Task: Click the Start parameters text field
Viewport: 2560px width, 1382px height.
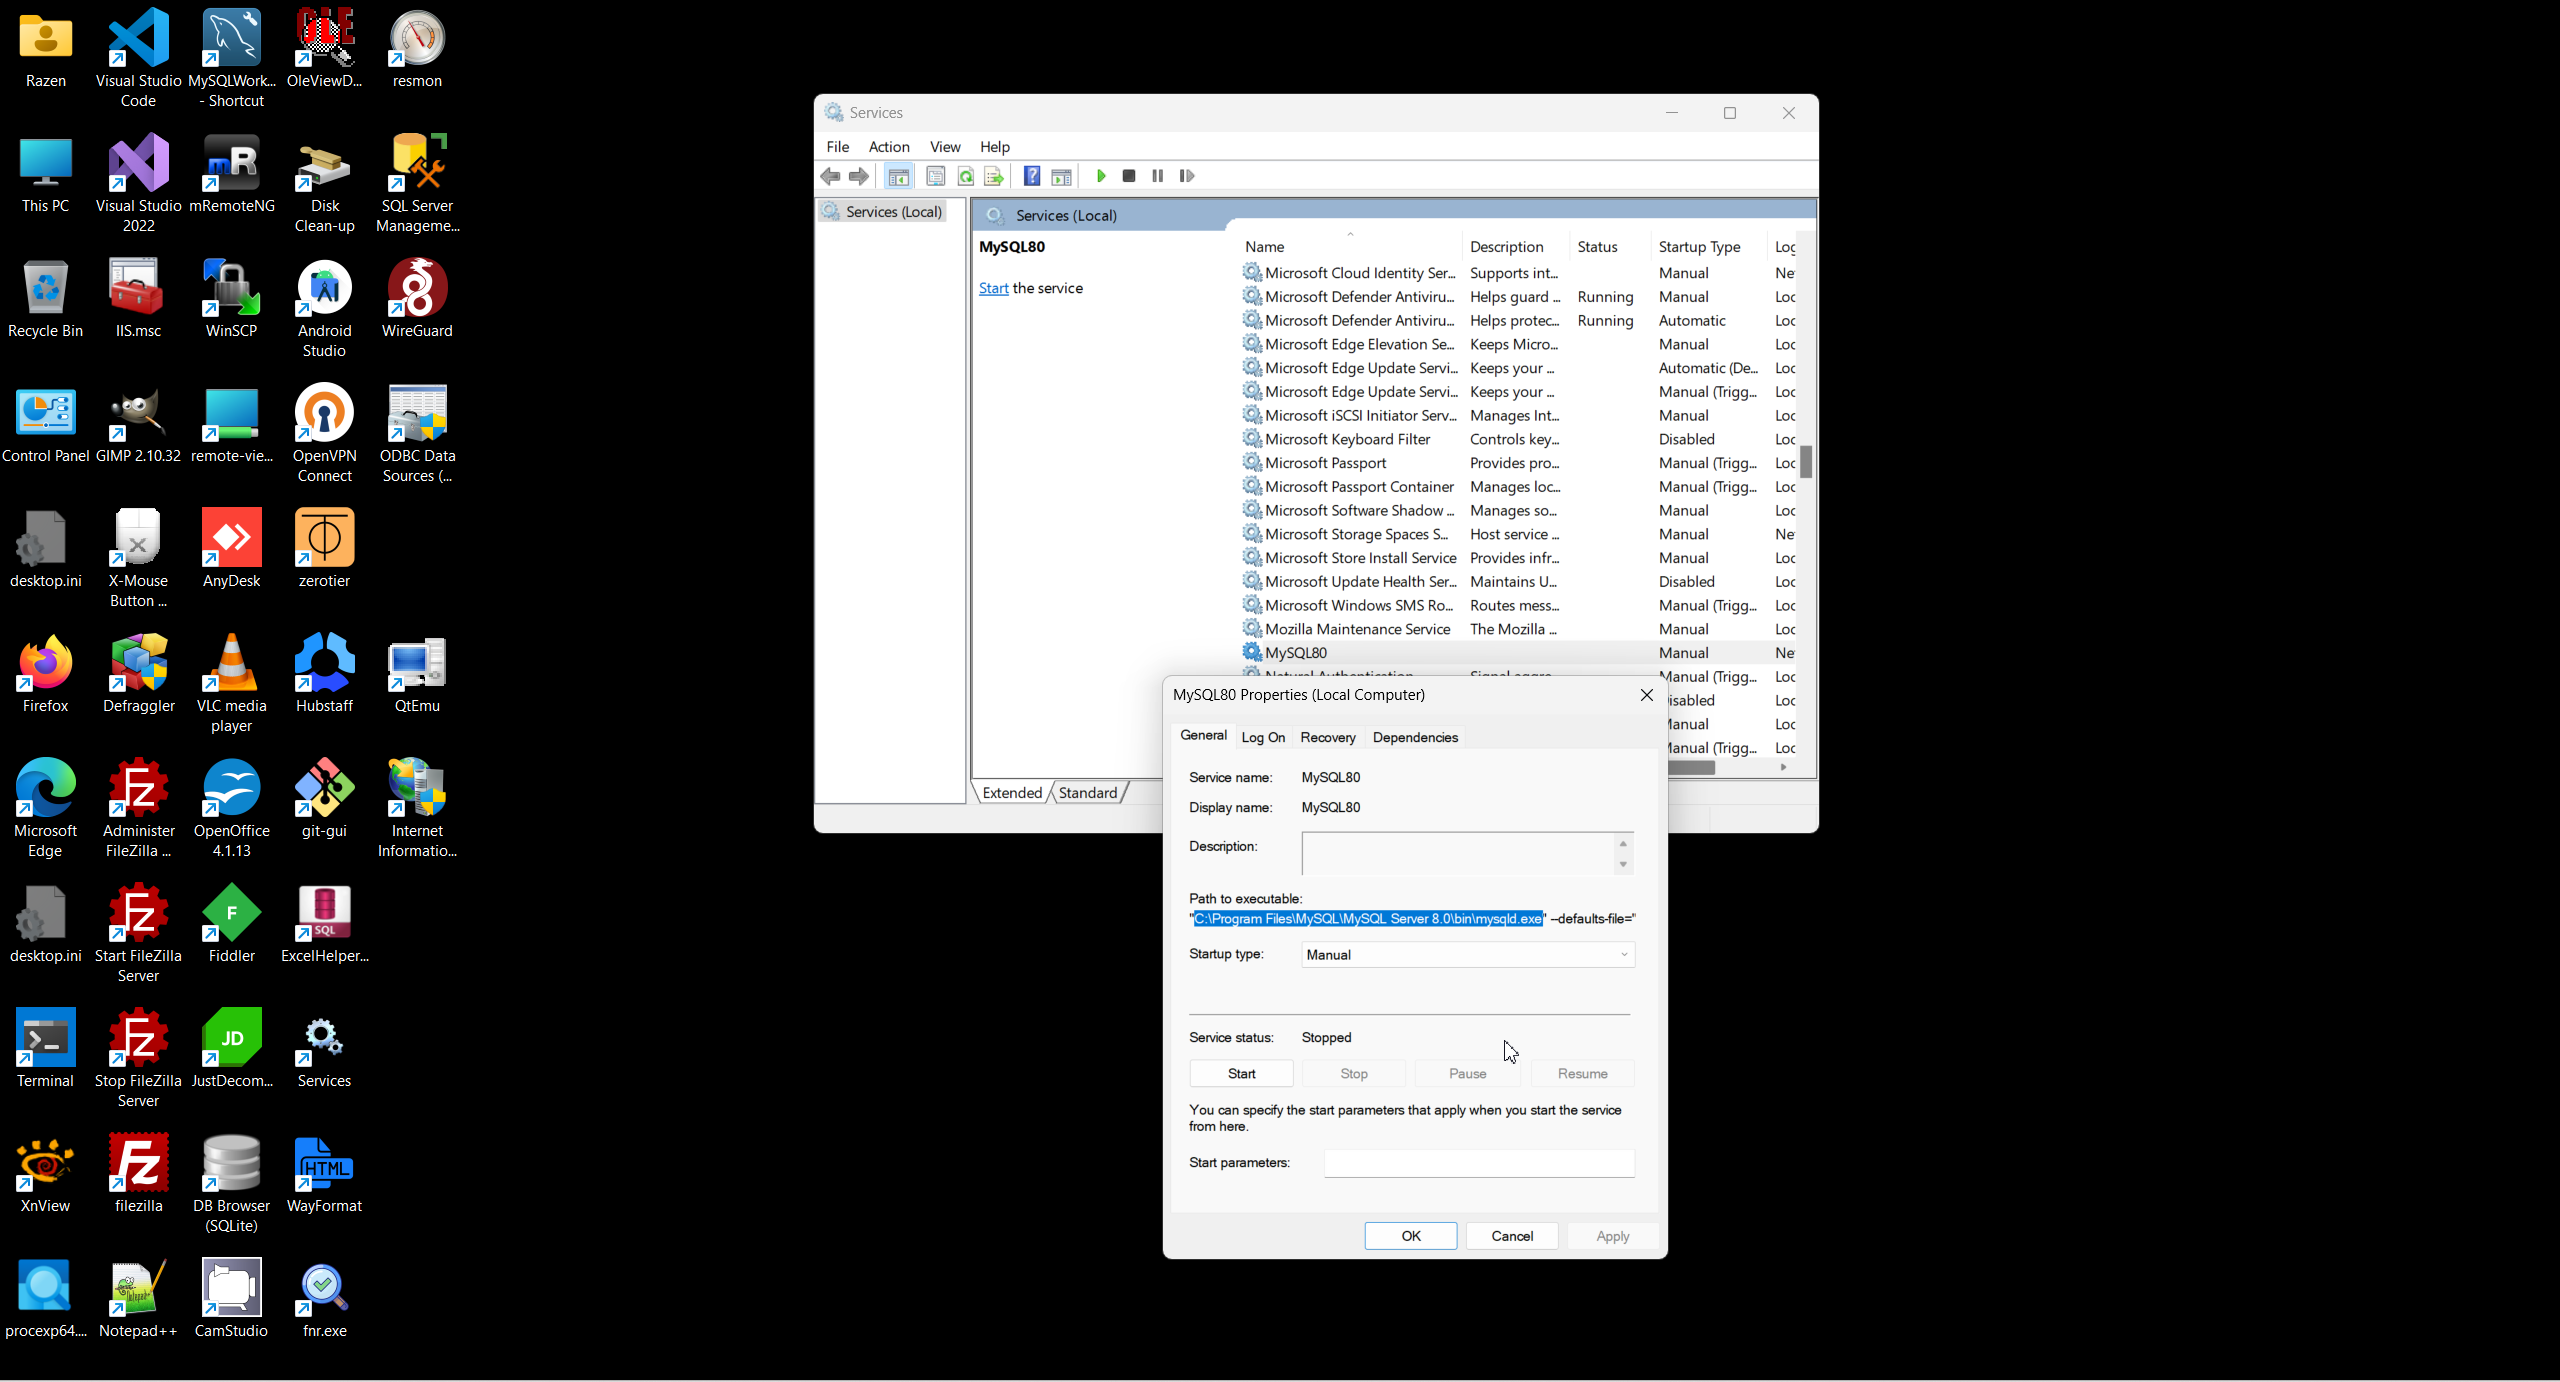Action: [1478, 1163]
